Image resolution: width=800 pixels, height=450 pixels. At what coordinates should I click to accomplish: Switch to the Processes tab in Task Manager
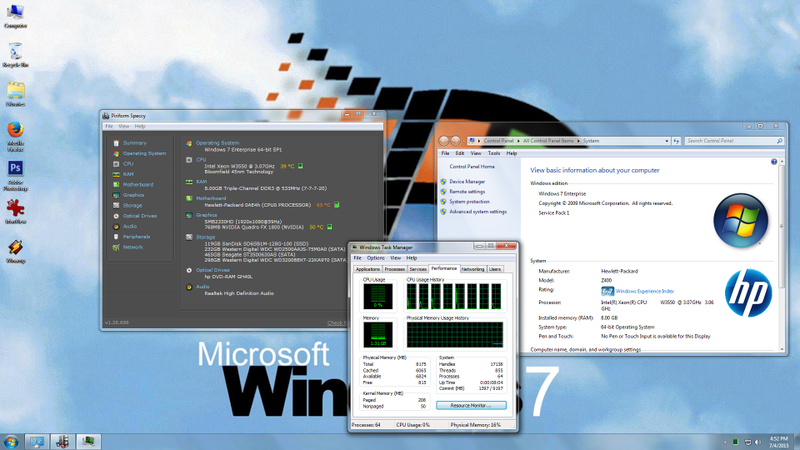[394, 269]
